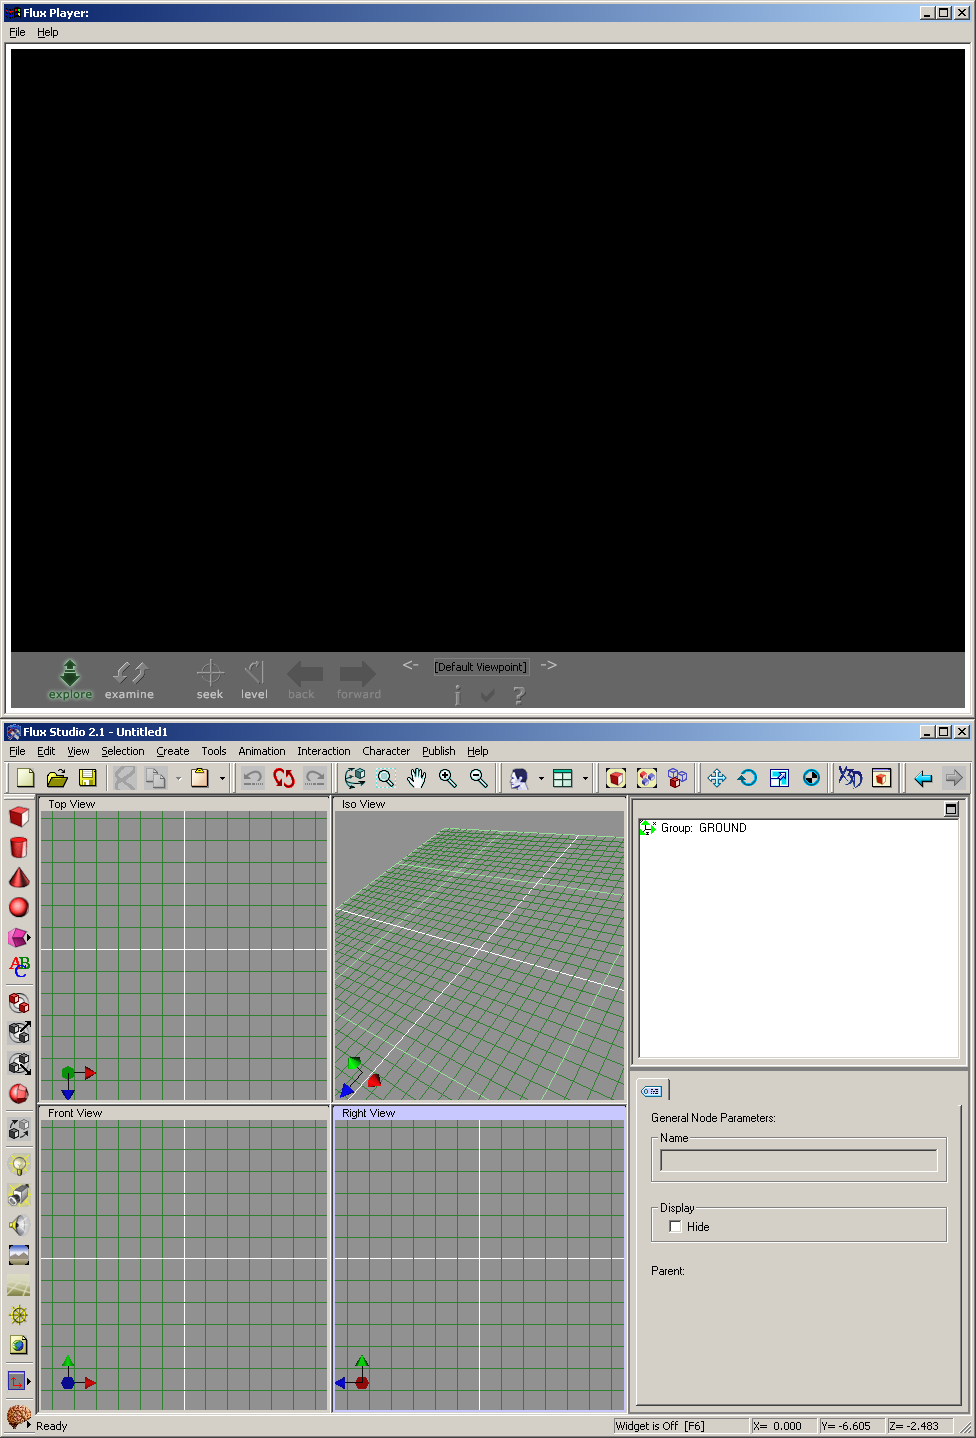Click the pan hand tool in toolbar
Image resolution: width=976 pixels, height=1438 pixels.
[x=417, y=778]
